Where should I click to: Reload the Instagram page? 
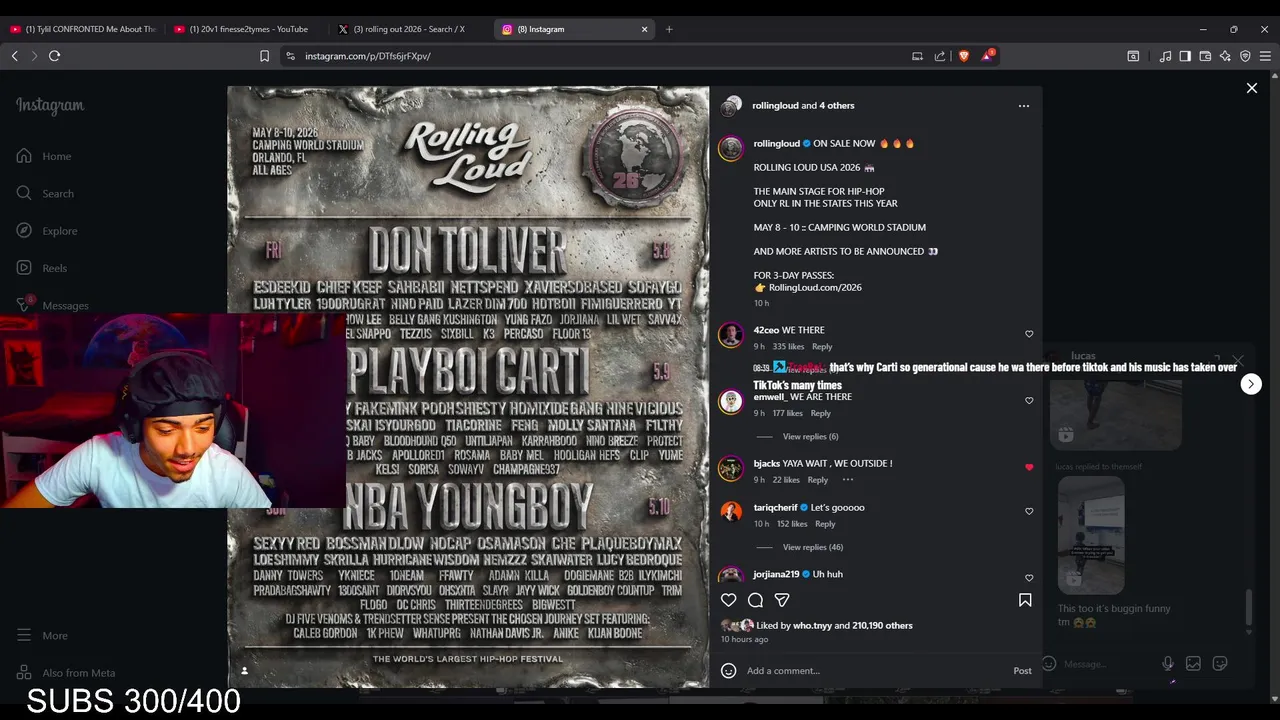tap(55, 56)
